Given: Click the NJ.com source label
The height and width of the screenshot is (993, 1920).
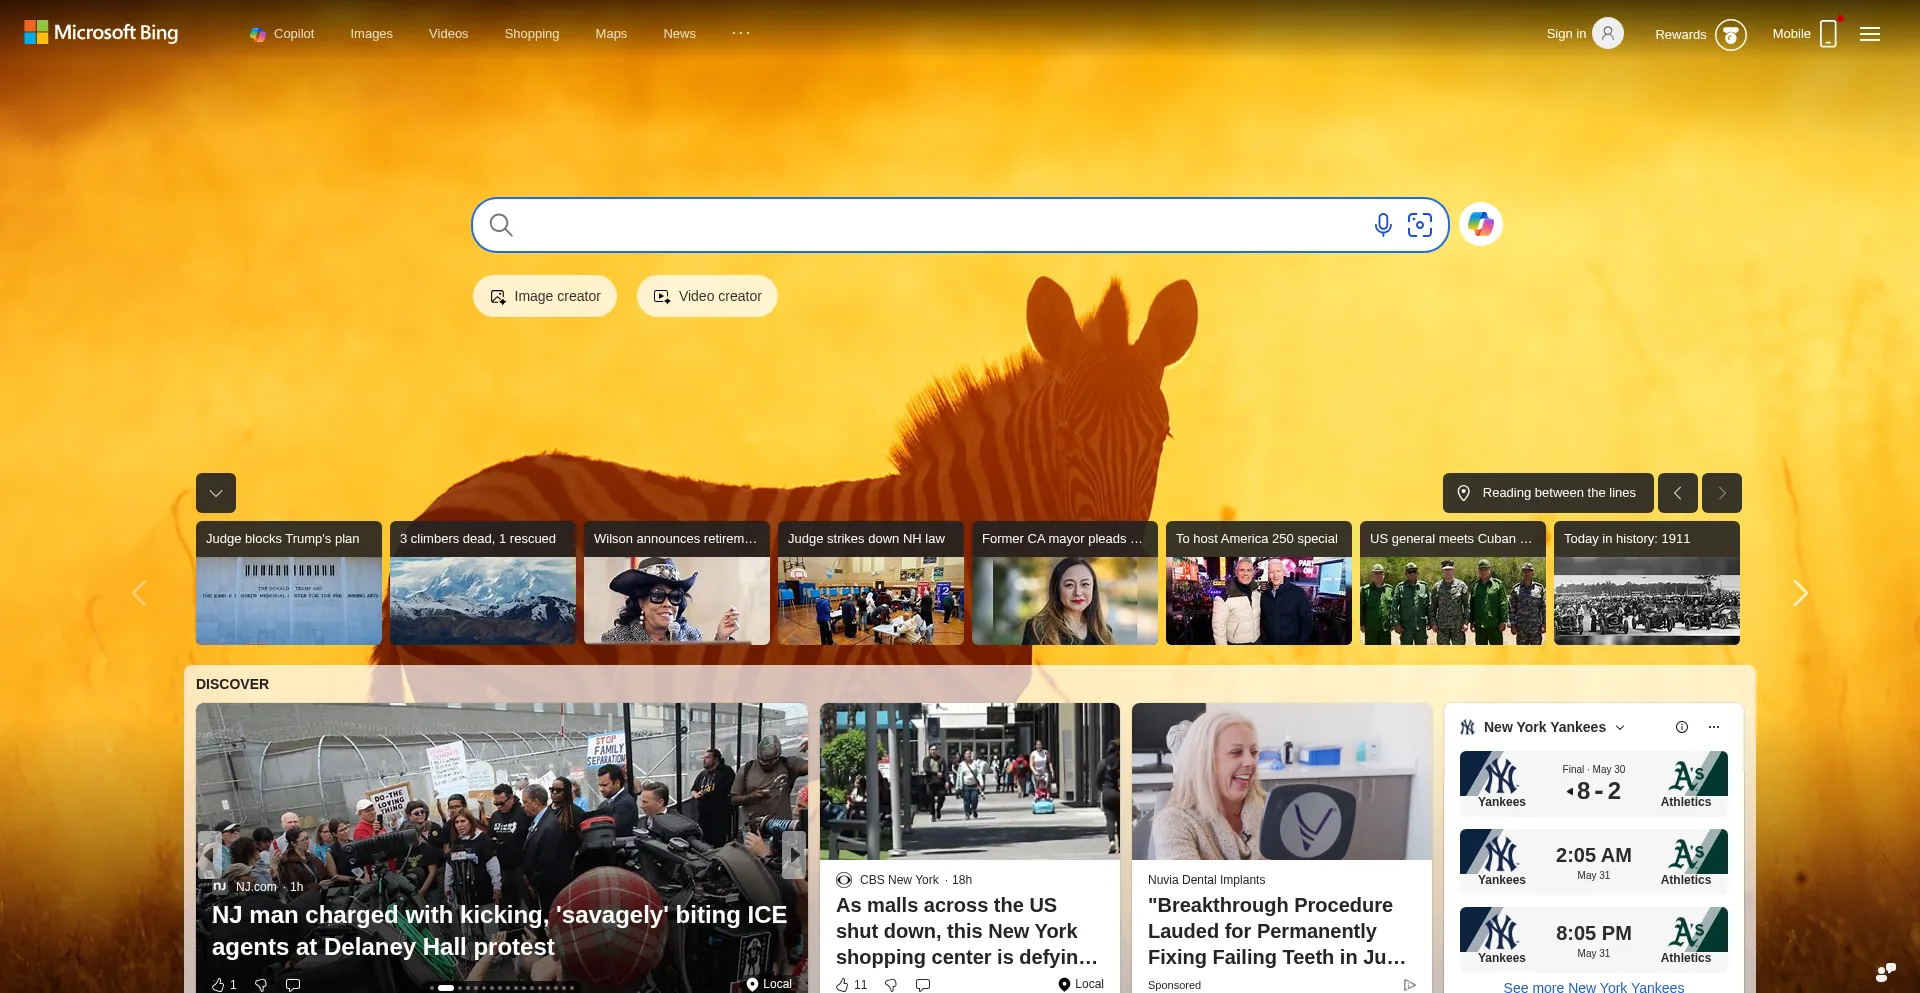Looking at the screenshot, I should pos(256,887).
